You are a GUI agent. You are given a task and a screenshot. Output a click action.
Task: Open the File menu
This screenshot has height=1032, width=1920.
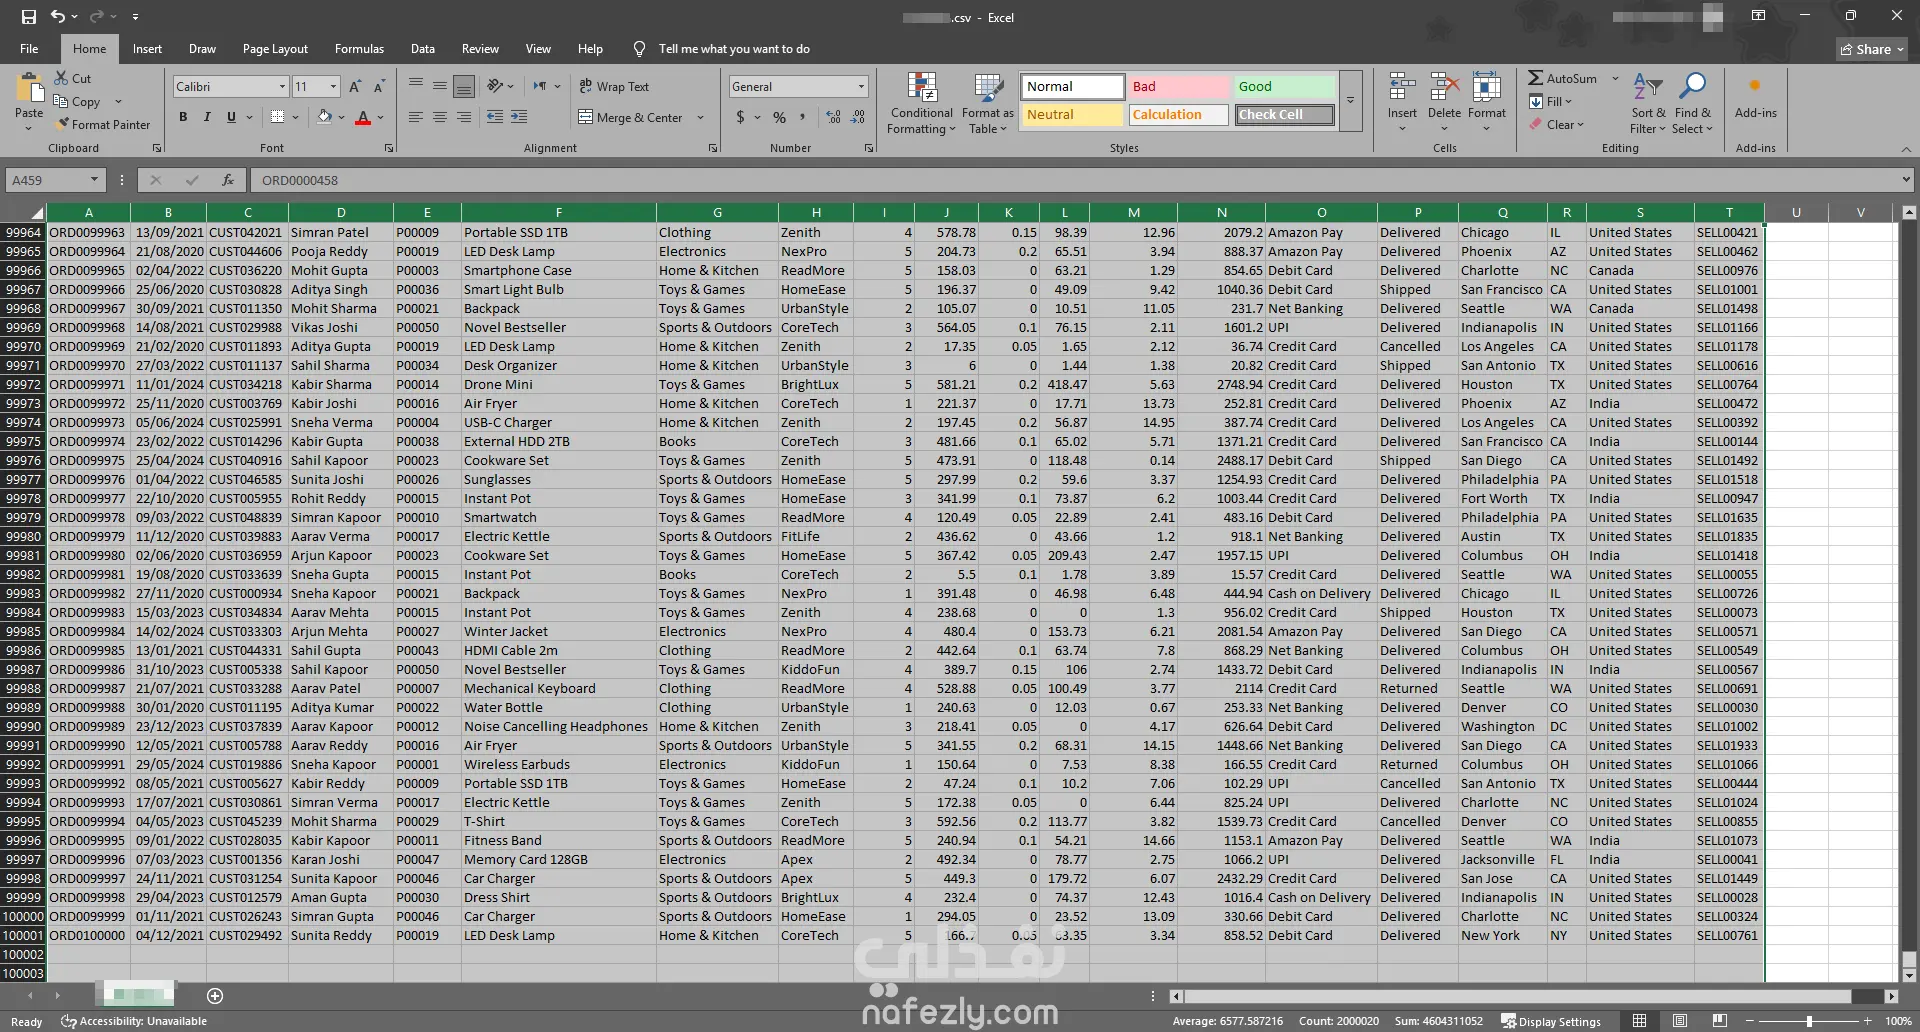pyautogui.click(x=30, y=49)
